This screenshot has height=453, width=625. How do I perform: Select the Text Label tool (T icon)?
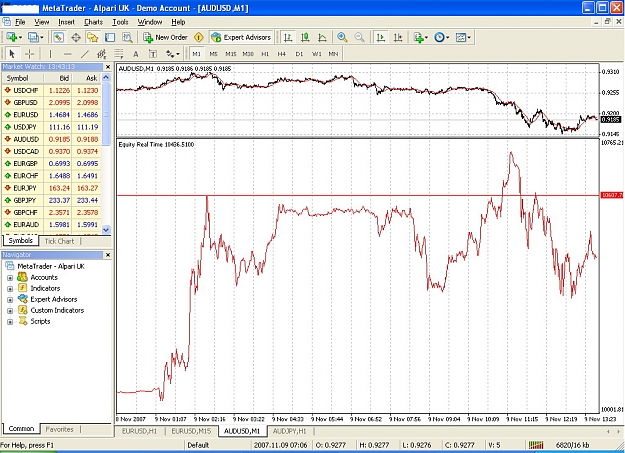point(153,54)
